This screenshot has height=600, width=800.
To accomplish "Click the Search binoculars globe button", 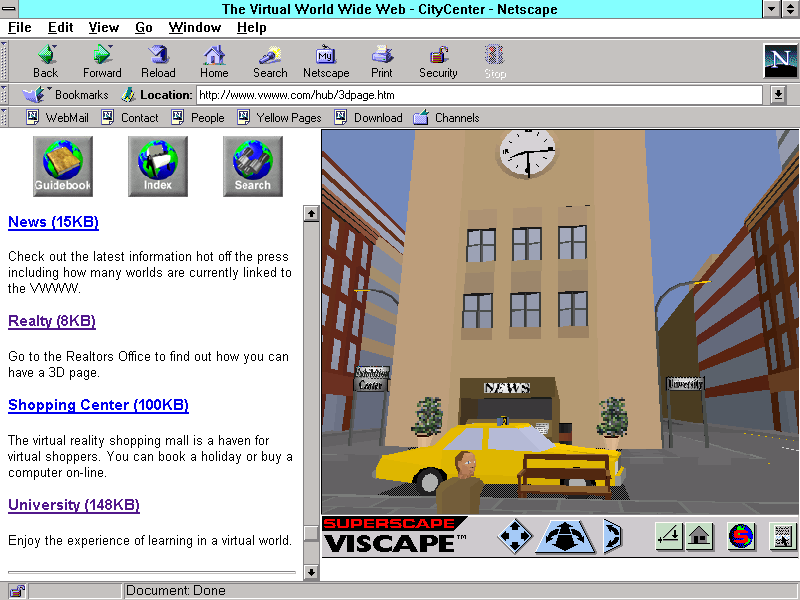I will click(x=253, y=166).
